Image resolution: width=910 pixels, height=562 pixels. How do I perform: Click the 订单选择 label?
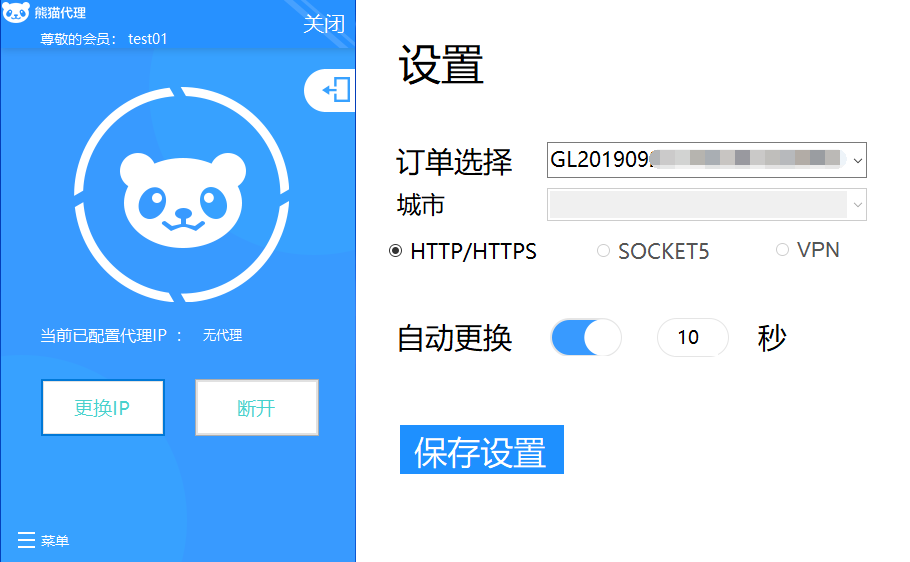click(x=454, y=161)
